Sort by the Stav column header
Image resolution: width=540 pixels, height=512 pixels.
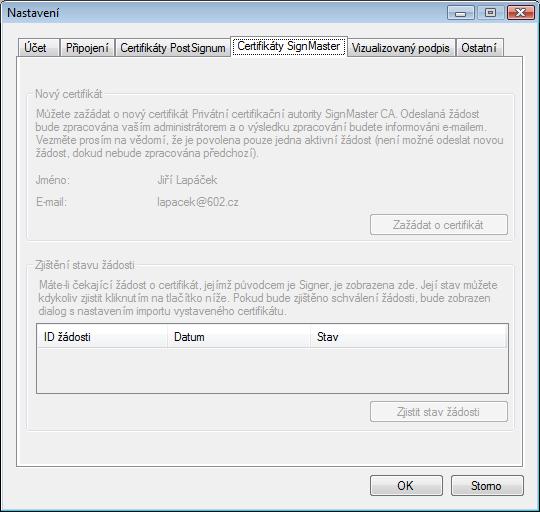pyautogui.click(x=408, y=337)
